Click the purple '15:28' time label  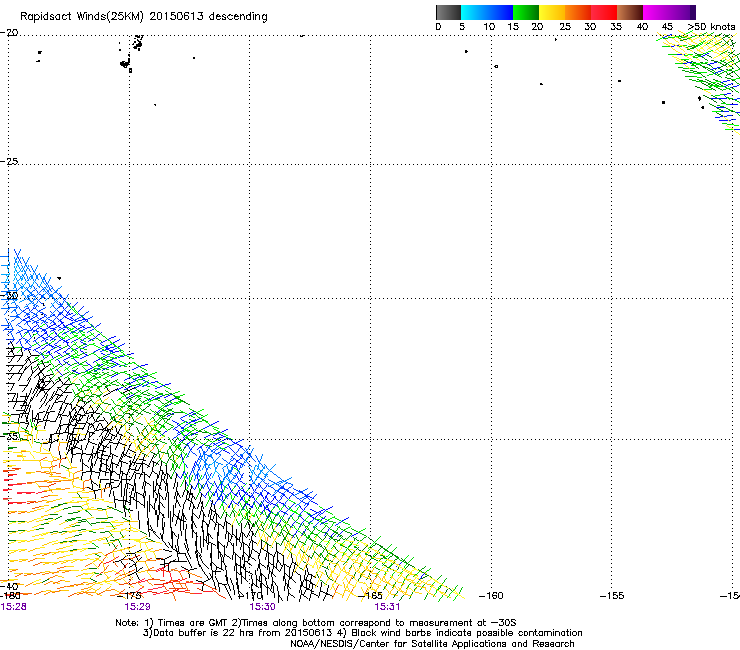click(x=13, y=607)
